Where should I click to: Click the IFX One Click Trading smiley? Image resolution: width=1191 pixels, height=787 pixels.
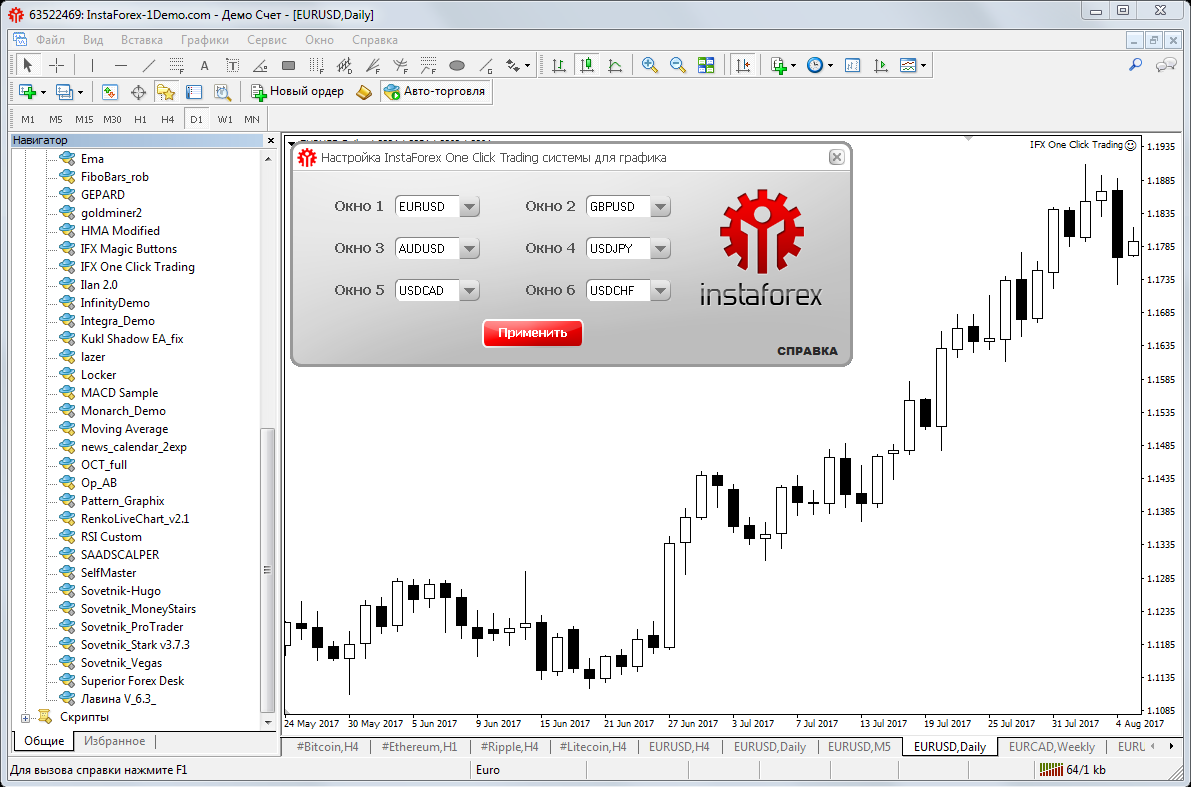point(1130,145)
